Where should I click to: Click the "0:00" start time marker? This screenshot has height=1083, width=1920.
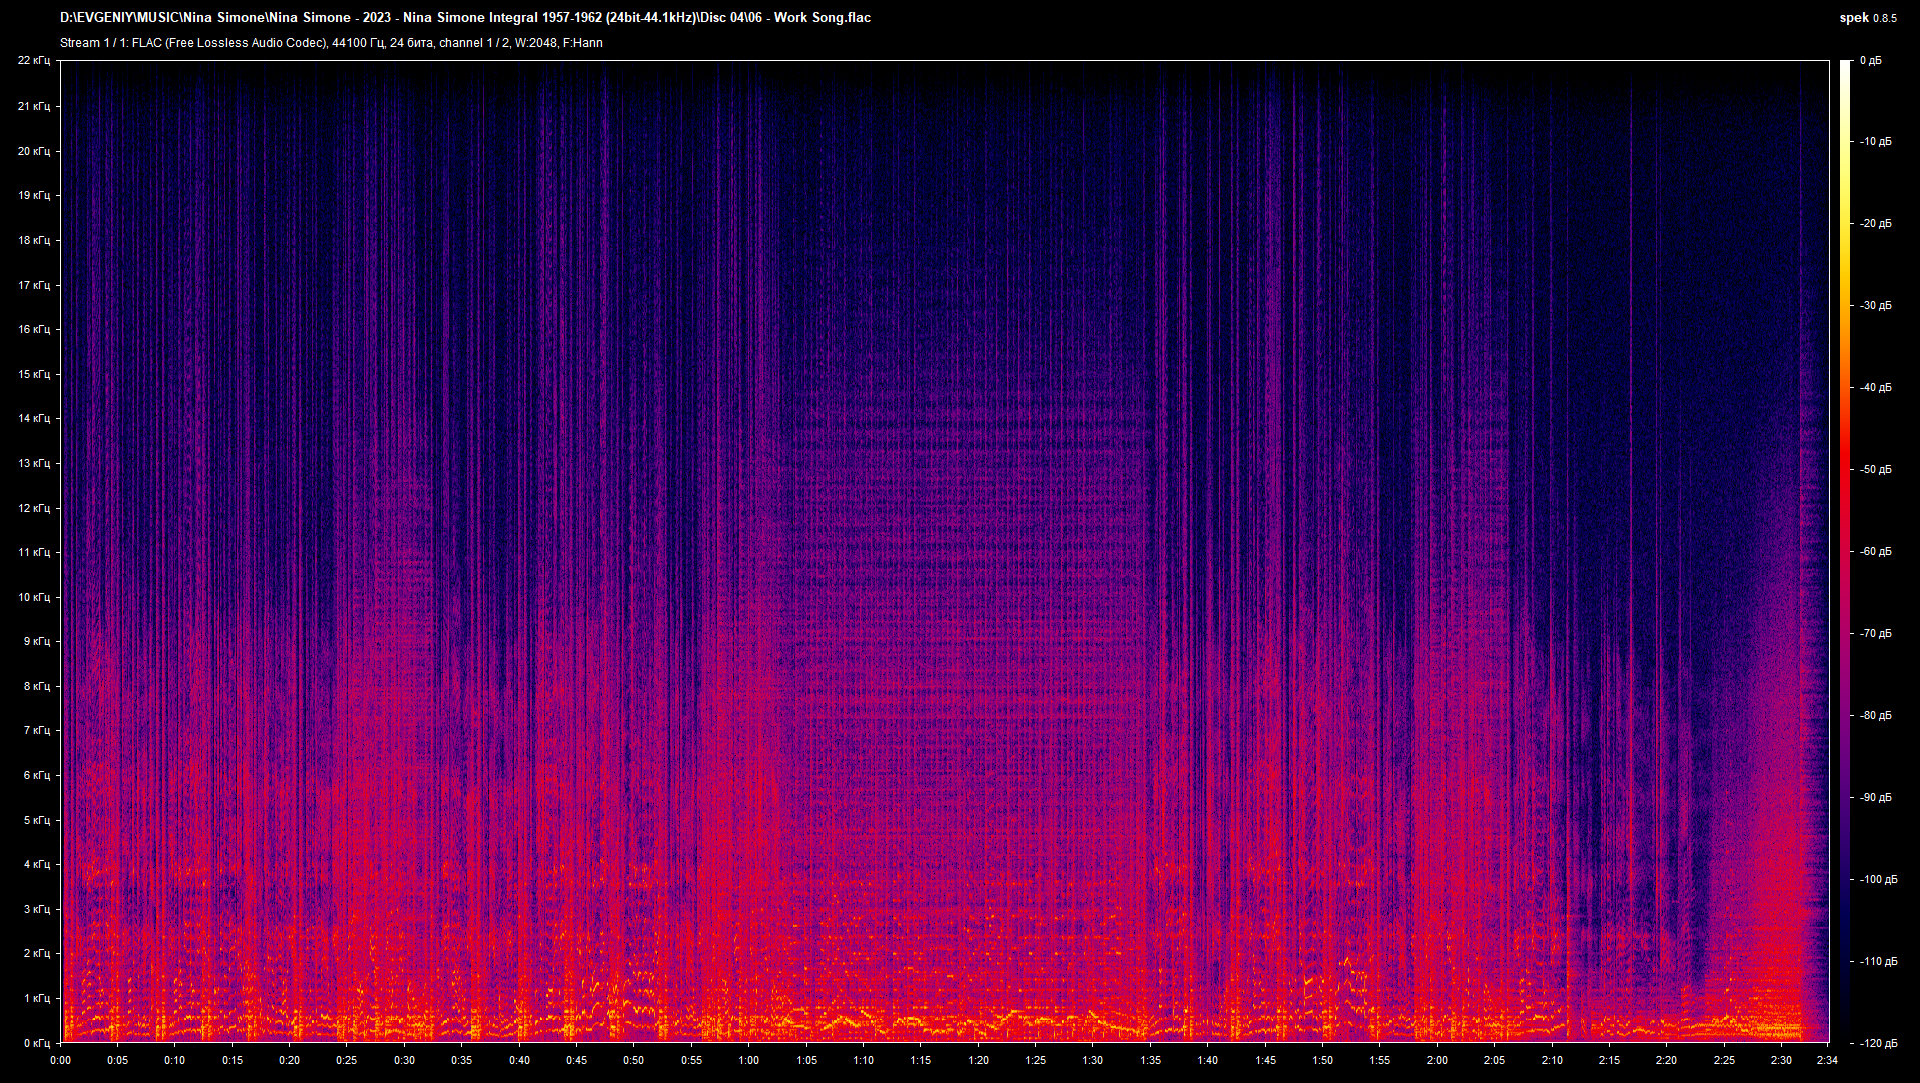[60, 1060]
